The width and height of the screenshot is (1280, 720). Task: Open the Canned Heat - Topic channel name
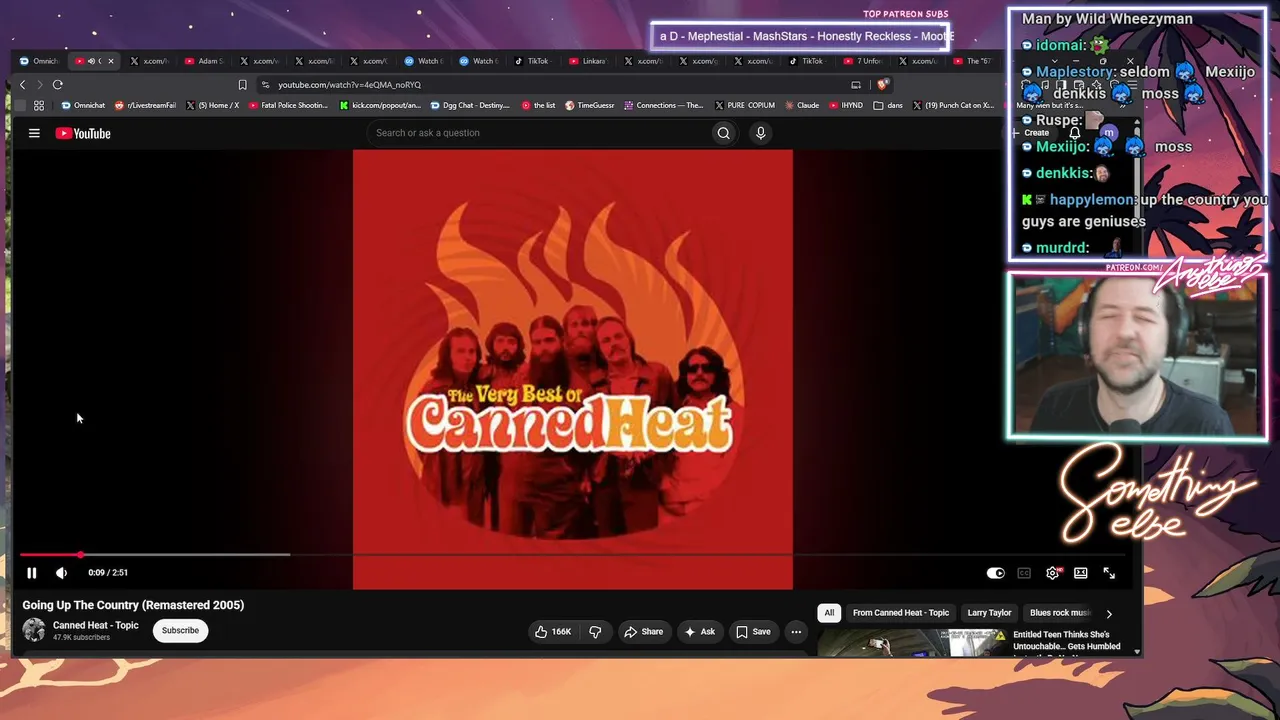96,625
